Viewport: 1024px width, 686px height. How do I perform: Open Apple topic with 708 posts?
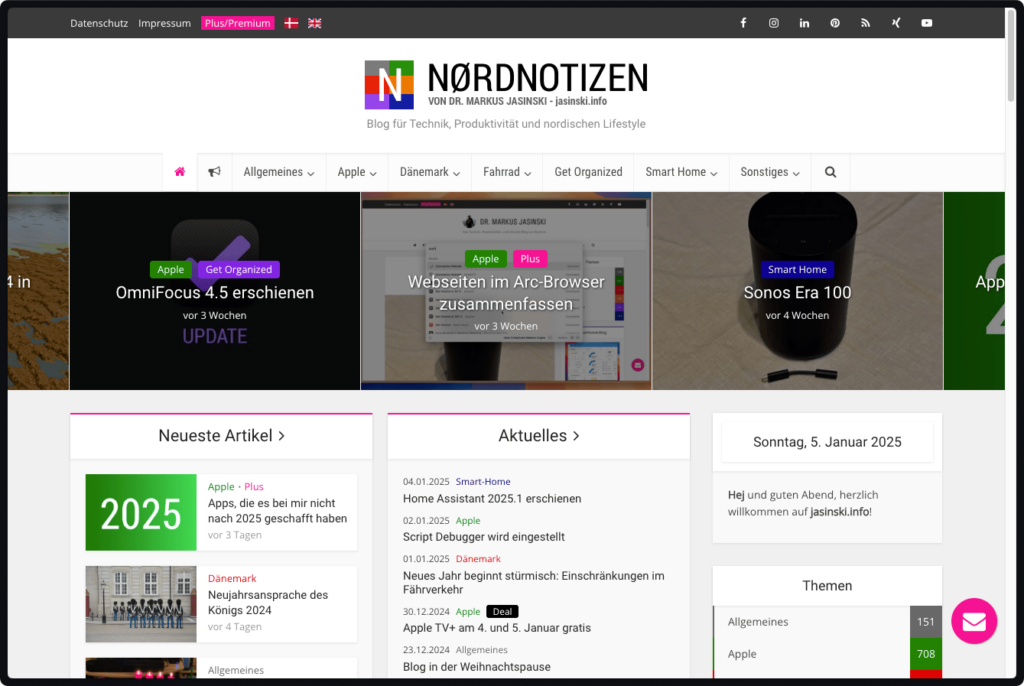click(x=827, y=654)
